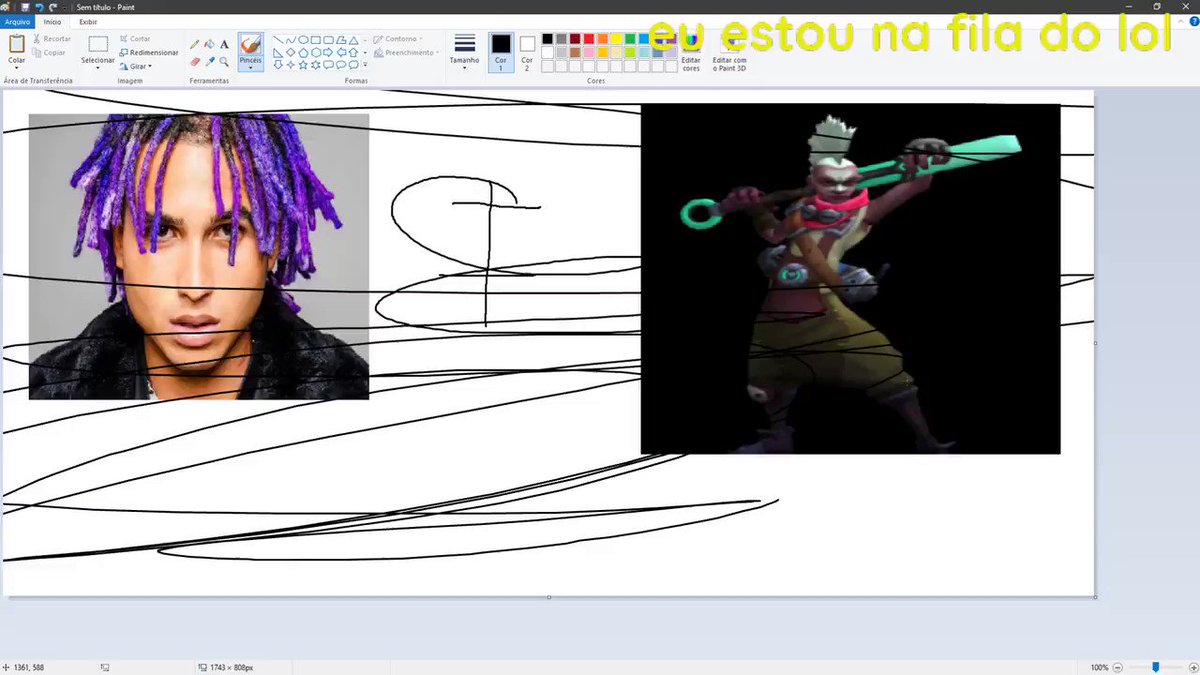Screen dimensions: 1200x675
Task: Open the Quick Access Toolbar customize arrow
Action: (64, 6)
